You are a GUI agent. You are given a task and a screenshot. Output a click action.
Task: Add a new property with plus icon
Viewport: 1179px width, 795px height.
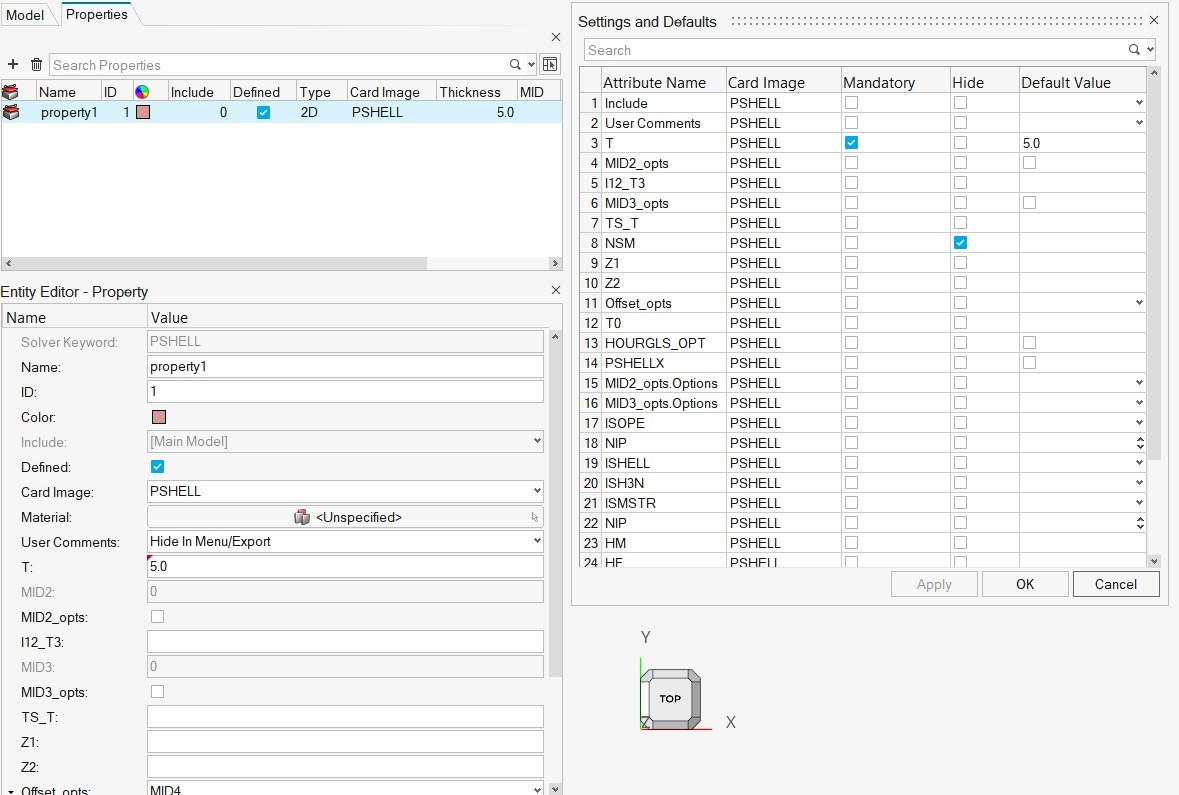(13, 65)
